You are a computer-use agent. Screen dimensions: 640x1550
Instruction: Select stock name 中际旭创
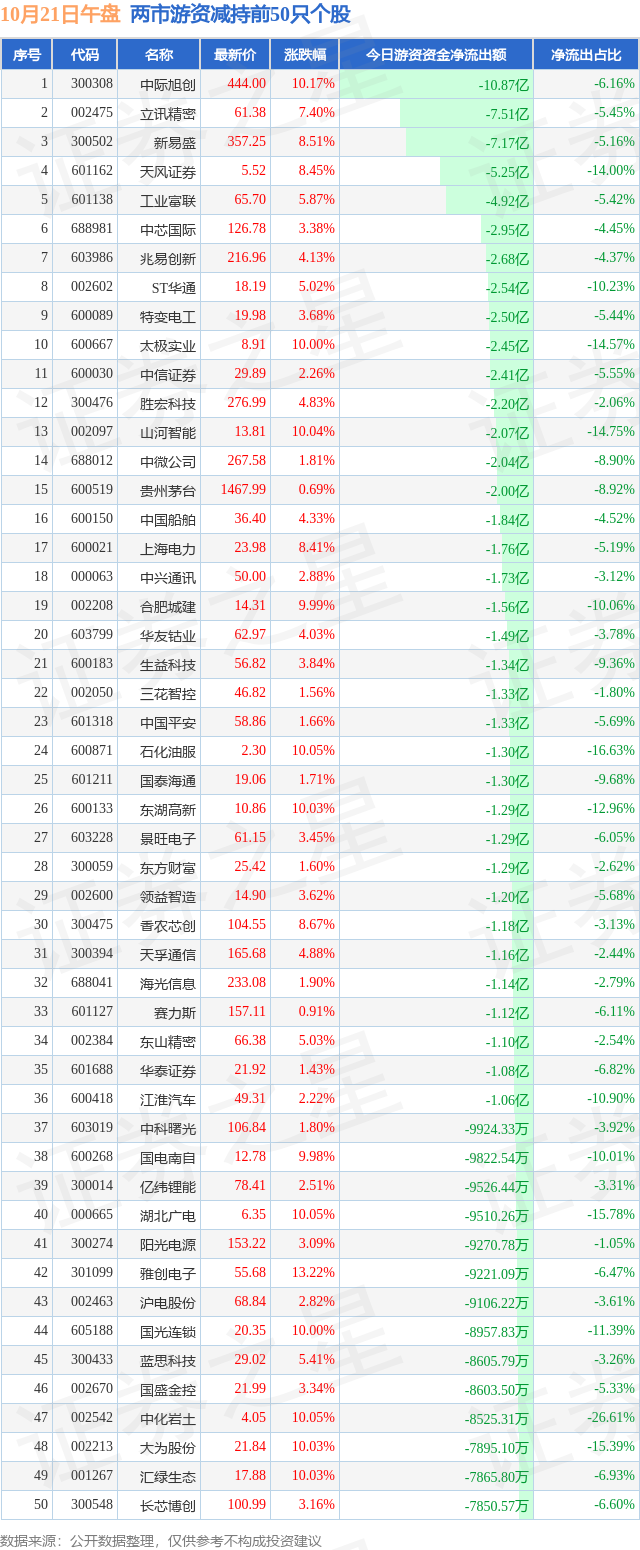coord(168,84)
